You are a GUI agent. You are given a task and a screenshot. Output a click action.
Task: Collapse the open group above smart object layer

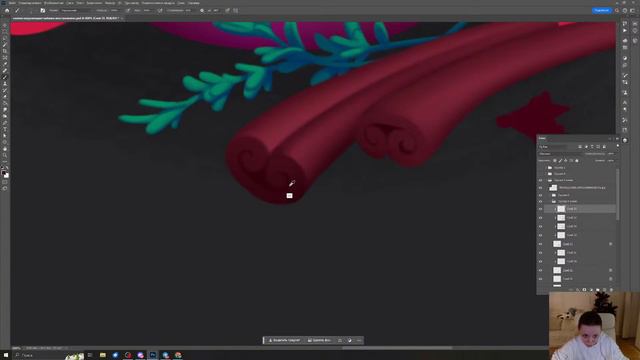547,180
